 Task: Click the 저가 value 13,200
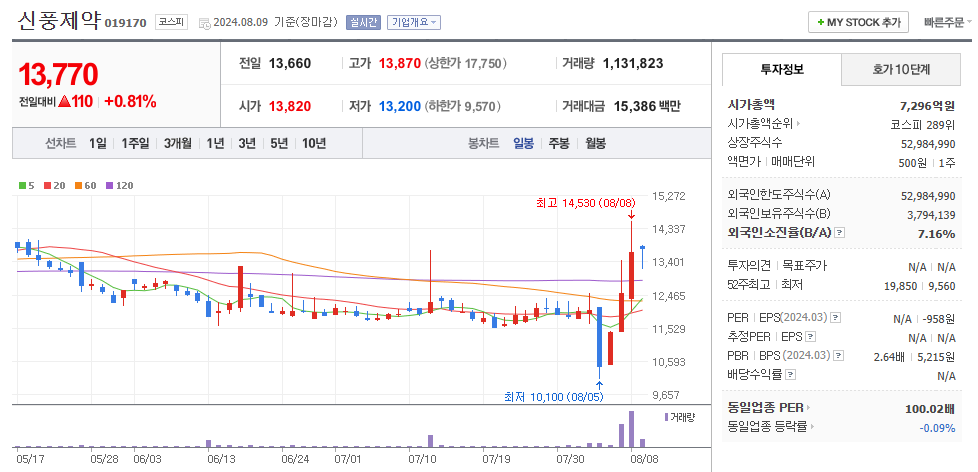coord(400,107)
